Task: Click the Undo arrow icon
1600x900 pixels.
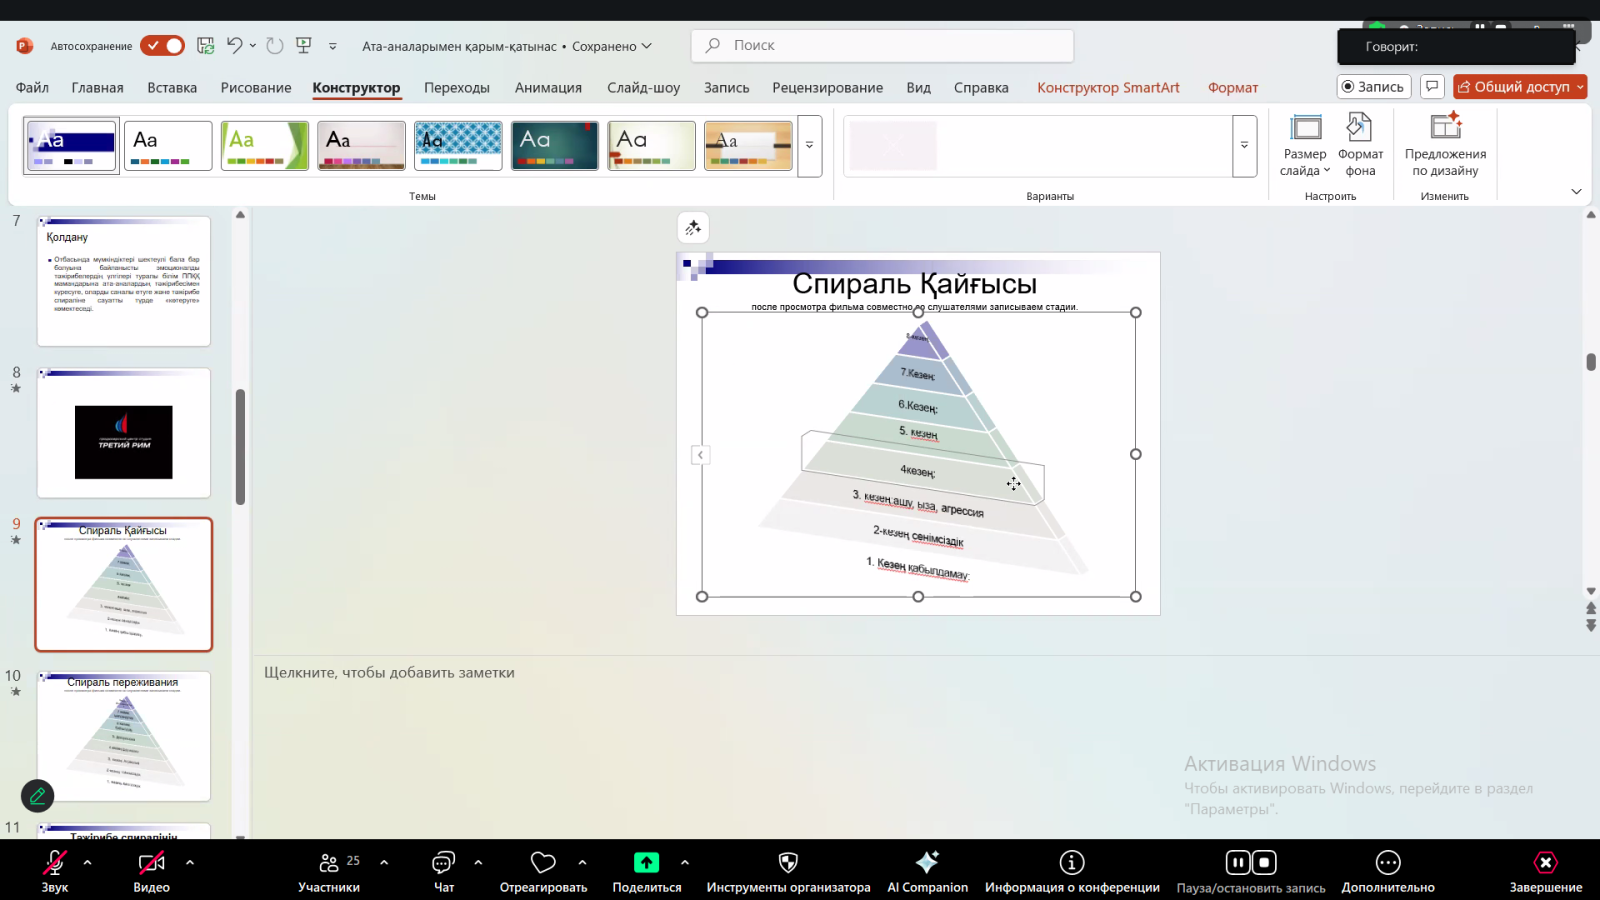Action: pyautogui.click(x=234, y=46)
